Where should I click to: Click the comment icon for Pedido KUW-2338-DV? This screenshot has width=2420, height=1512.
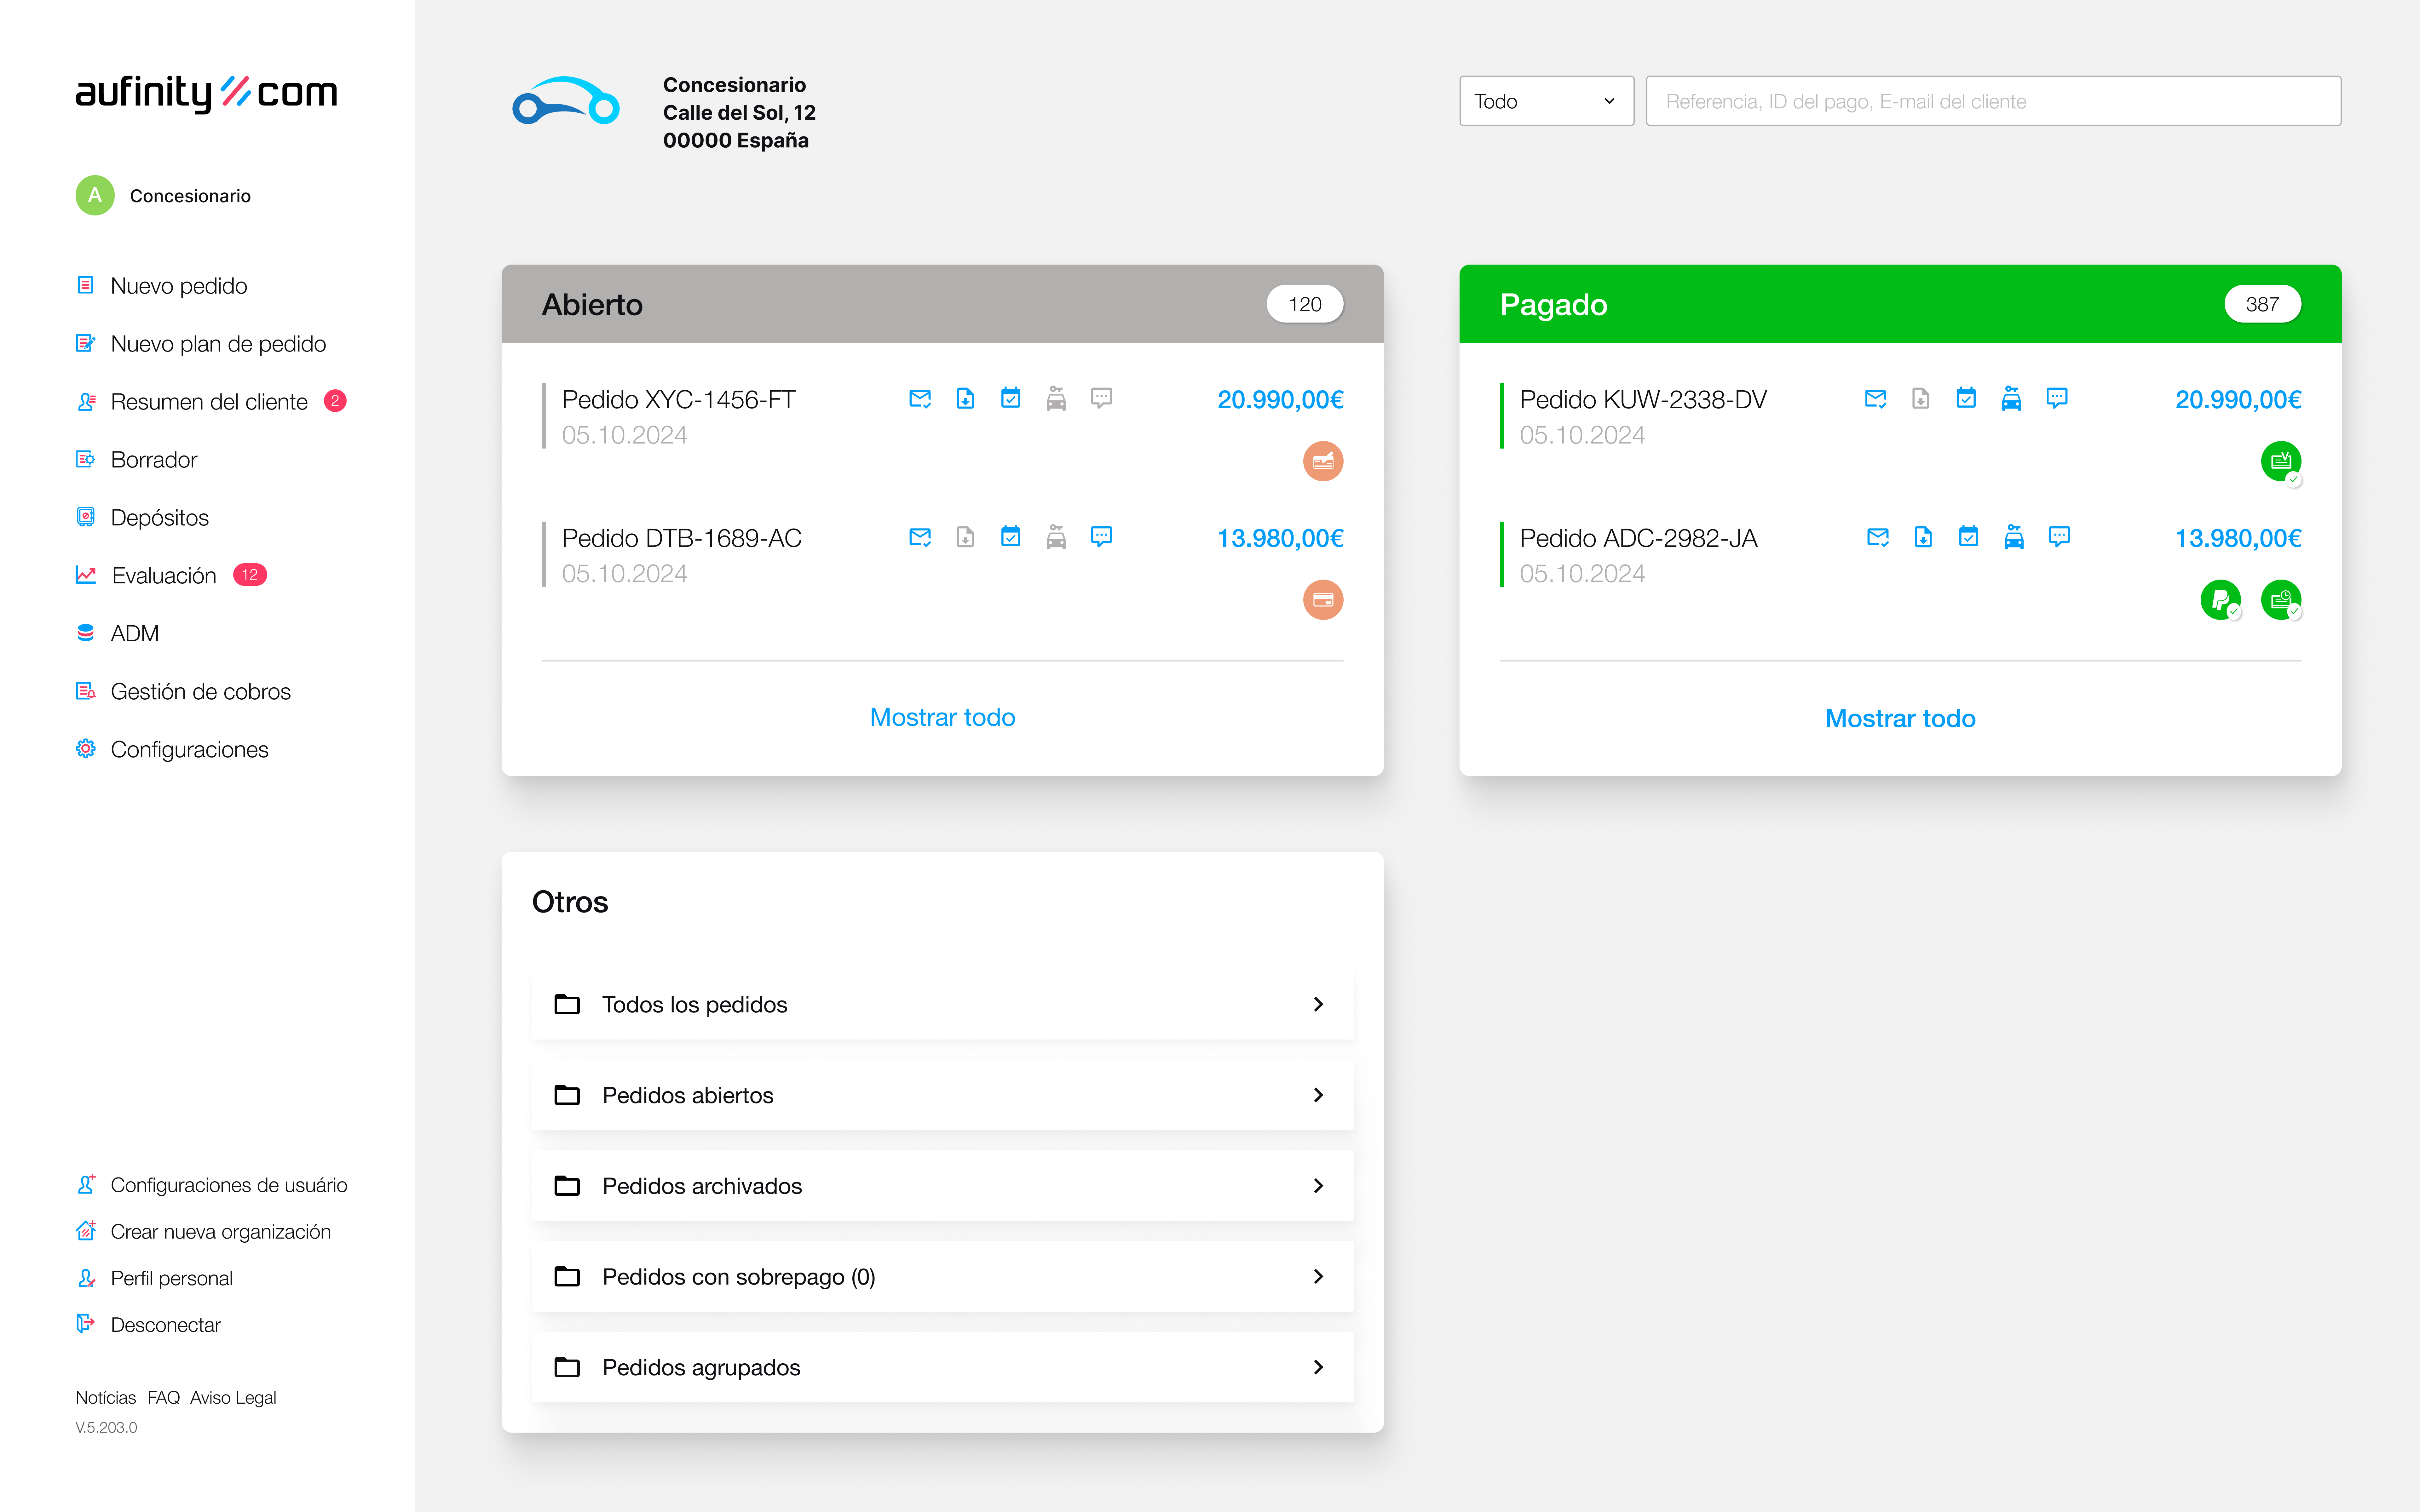(2057, 398)
